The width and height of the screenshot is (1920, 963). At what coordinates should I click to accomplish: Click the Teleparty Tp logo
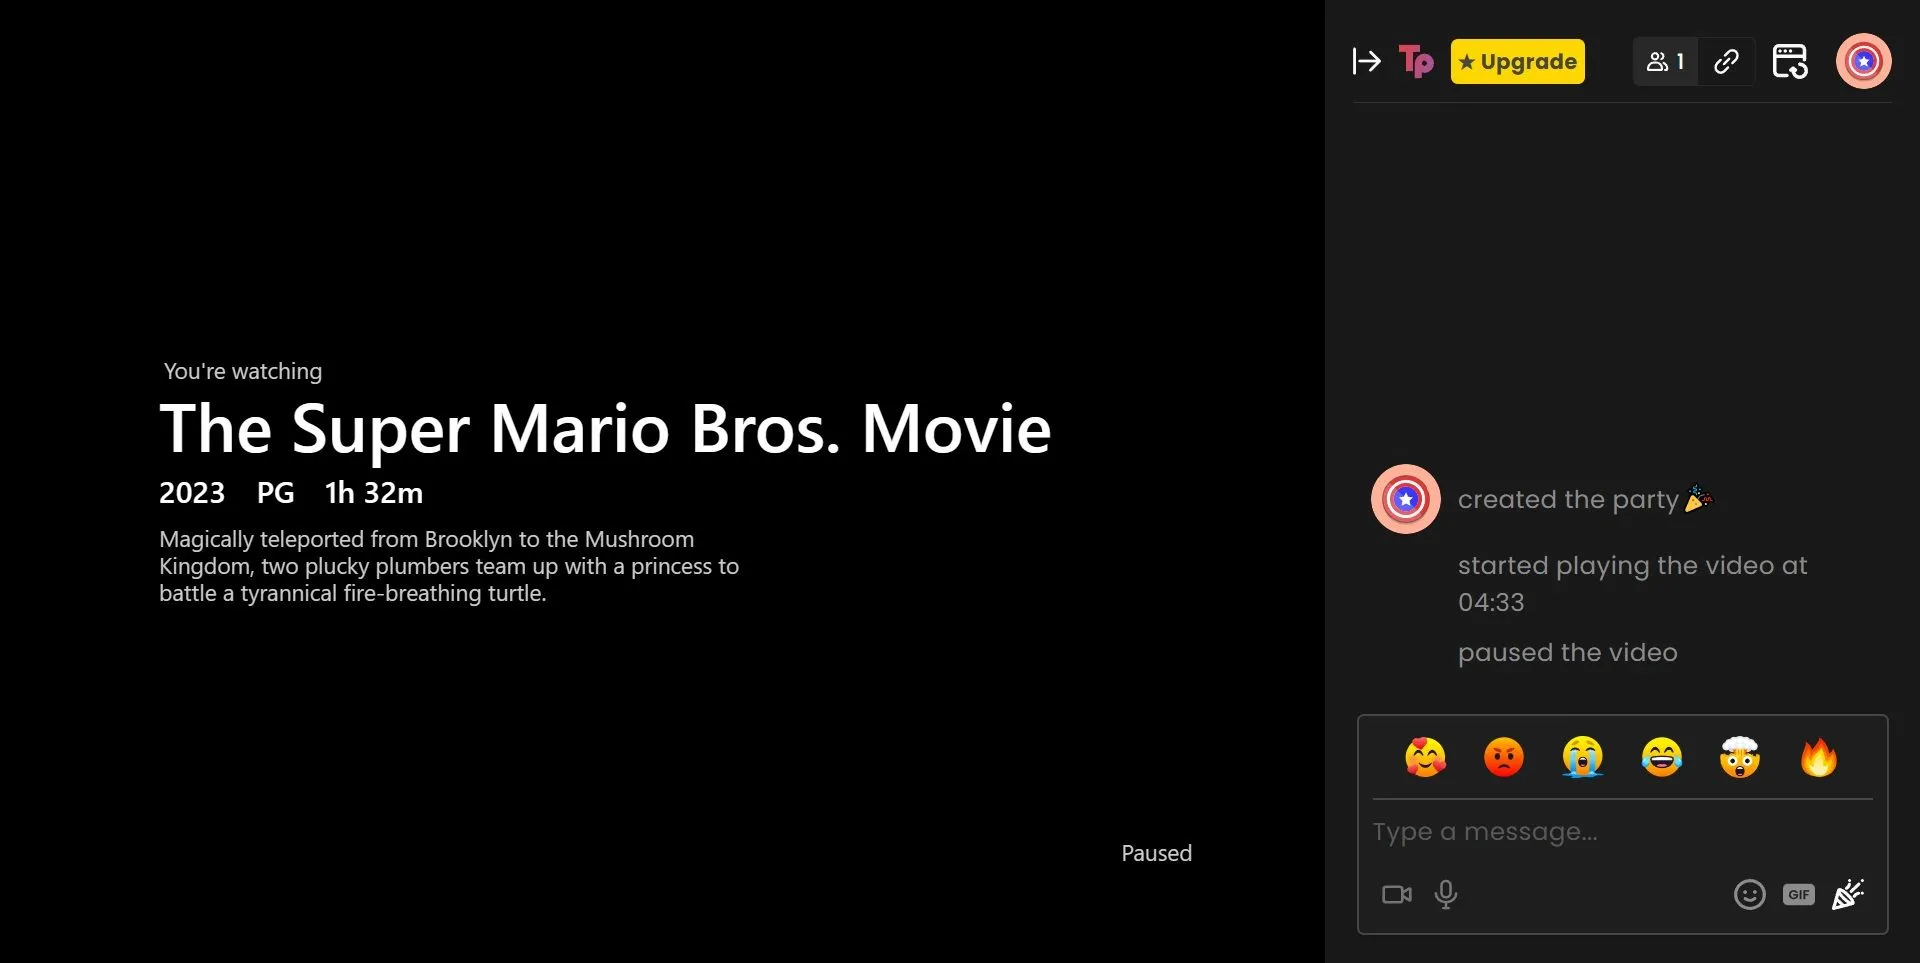[x=1416, y=61]
